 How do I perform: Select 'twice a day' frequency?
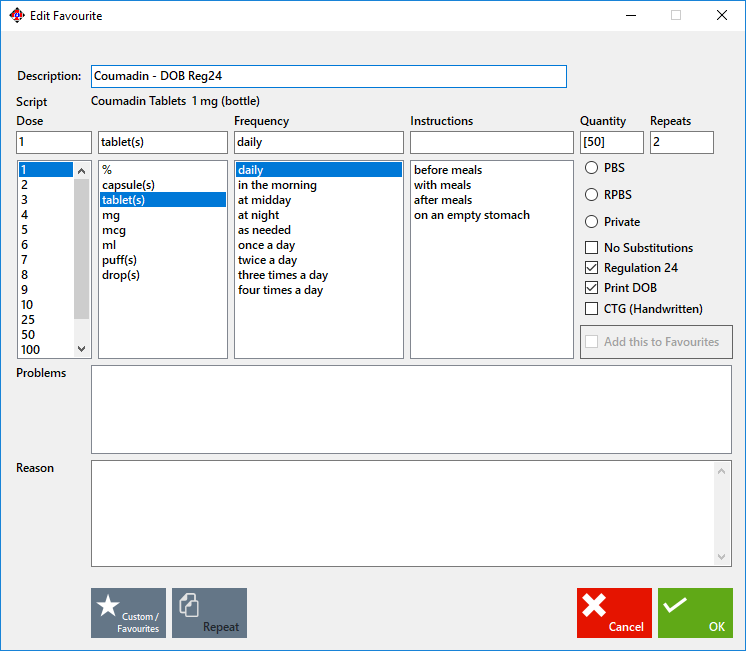[319, 259]
